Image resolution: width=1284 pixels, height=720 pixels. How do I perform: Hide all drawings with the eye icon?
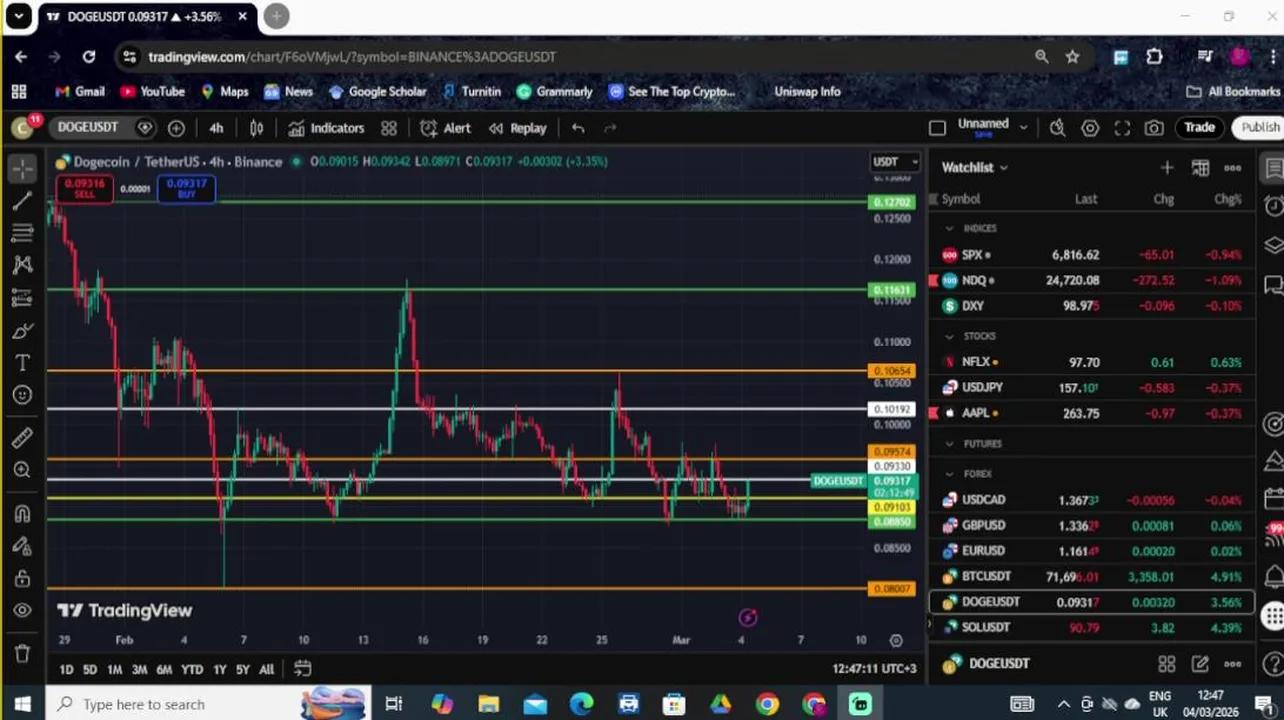click(x=22, y=611)
